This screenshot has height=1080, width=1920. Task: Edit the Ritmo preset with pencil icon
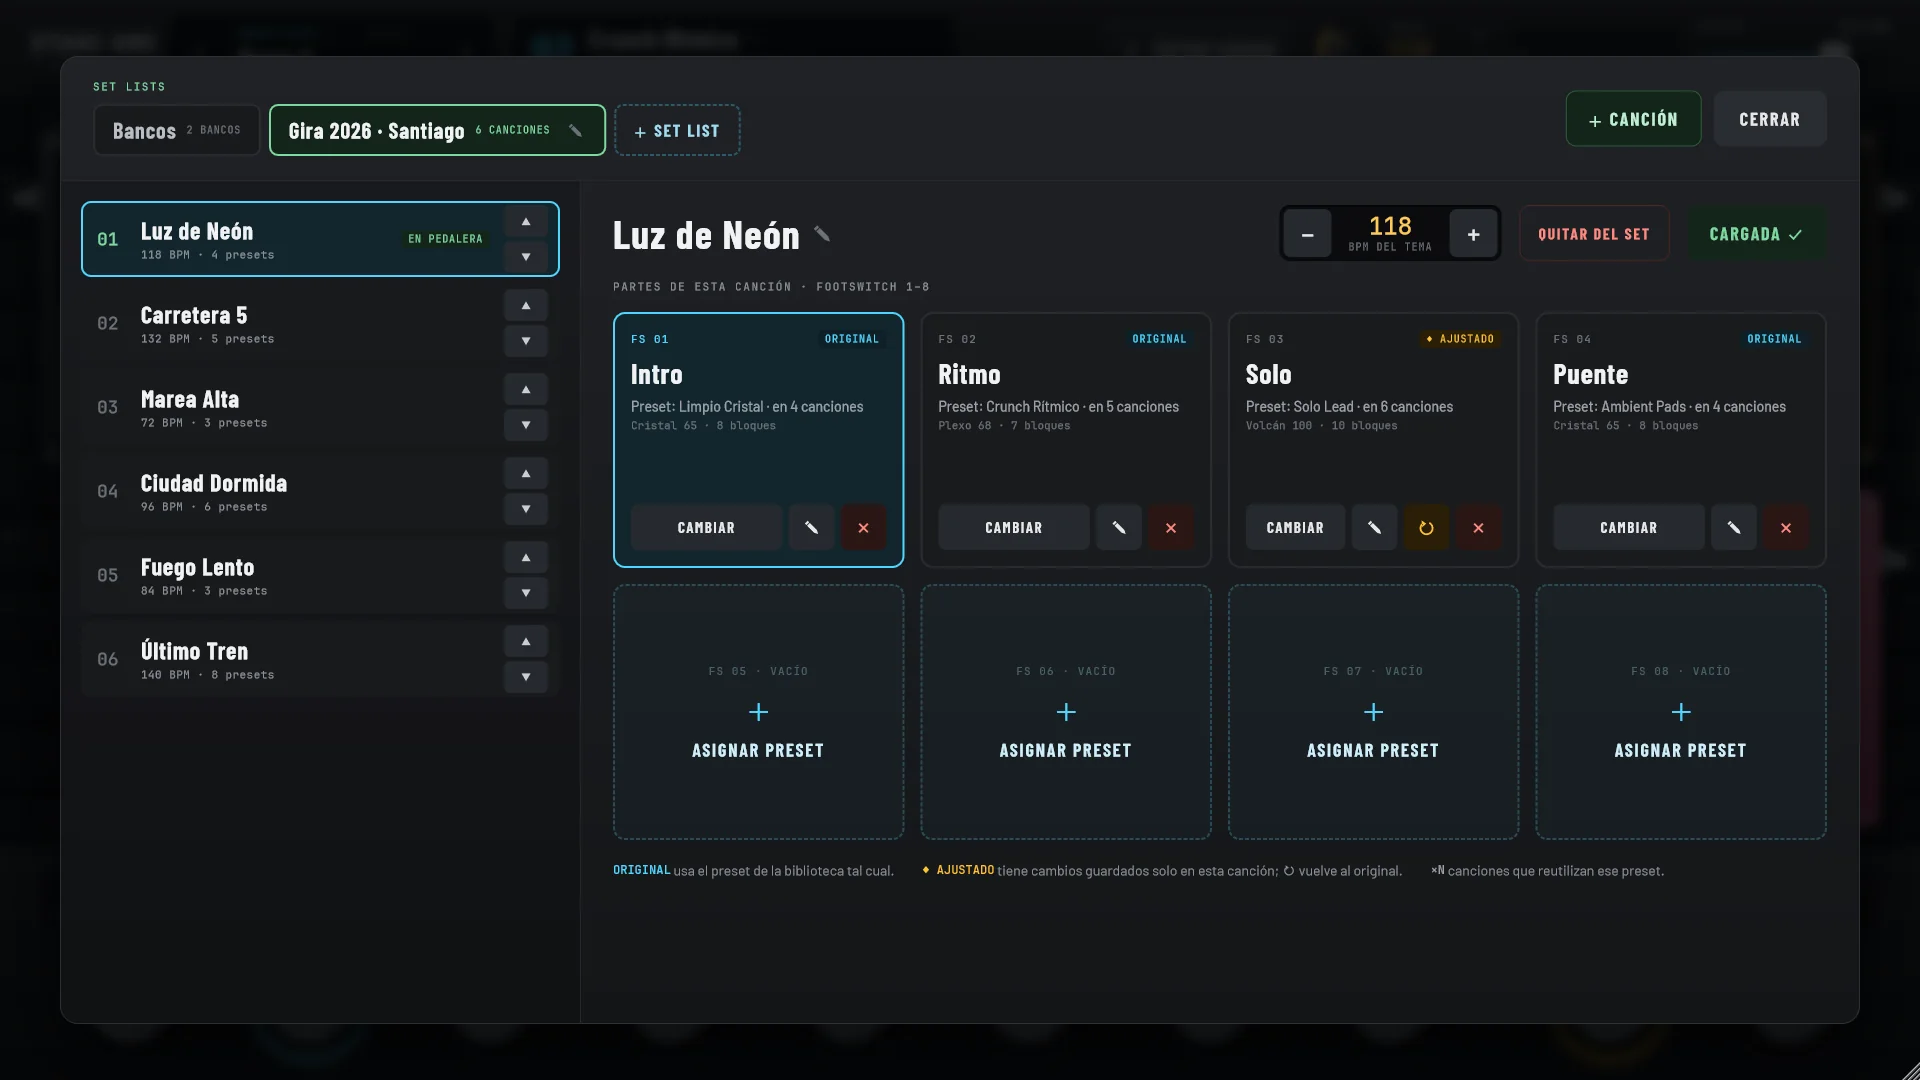pyautogui.click(x=1119, y=528)
